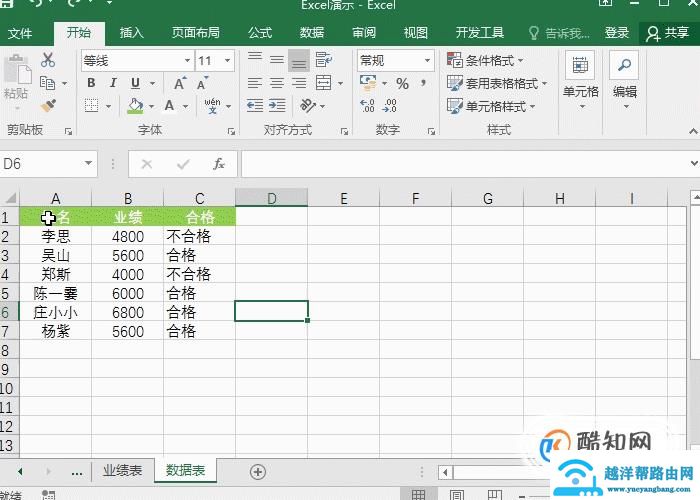Collapse the ribbon with chevron
Screen dimensions: 700x500
(x=693, y=131)
